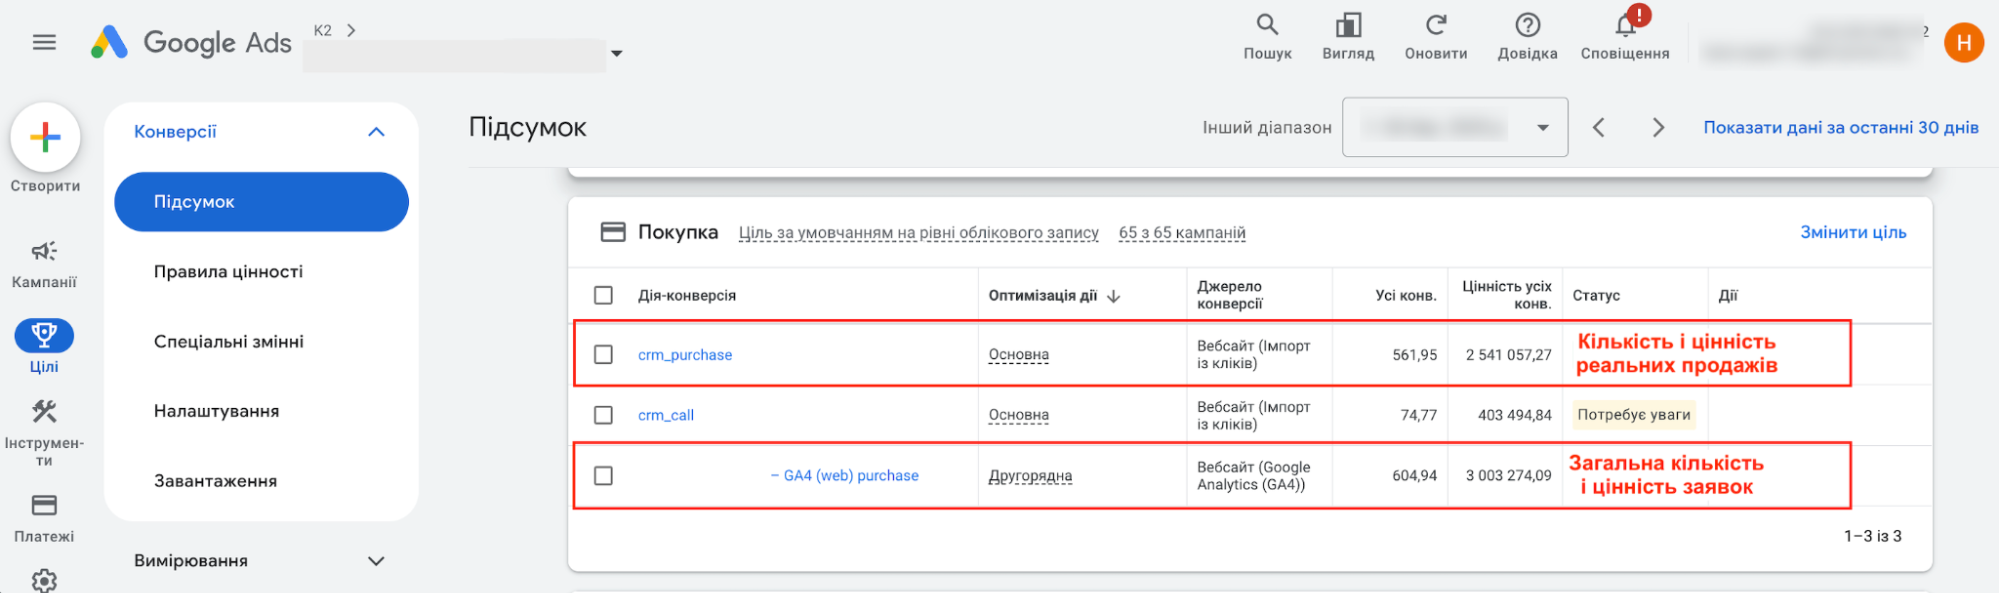Click value 403 494,84 cell
The image size is (1999, 594).
click(x=1514, y=415)
